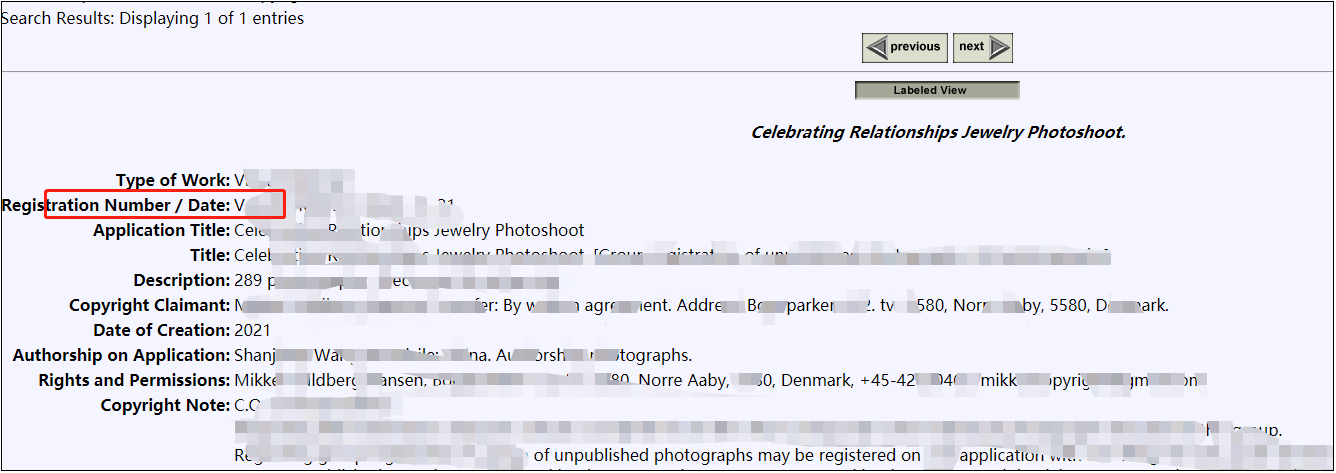This screenshot has width=1336, height=473.
Task: Click the Authorship on Application value text
Action: (460, 356)
